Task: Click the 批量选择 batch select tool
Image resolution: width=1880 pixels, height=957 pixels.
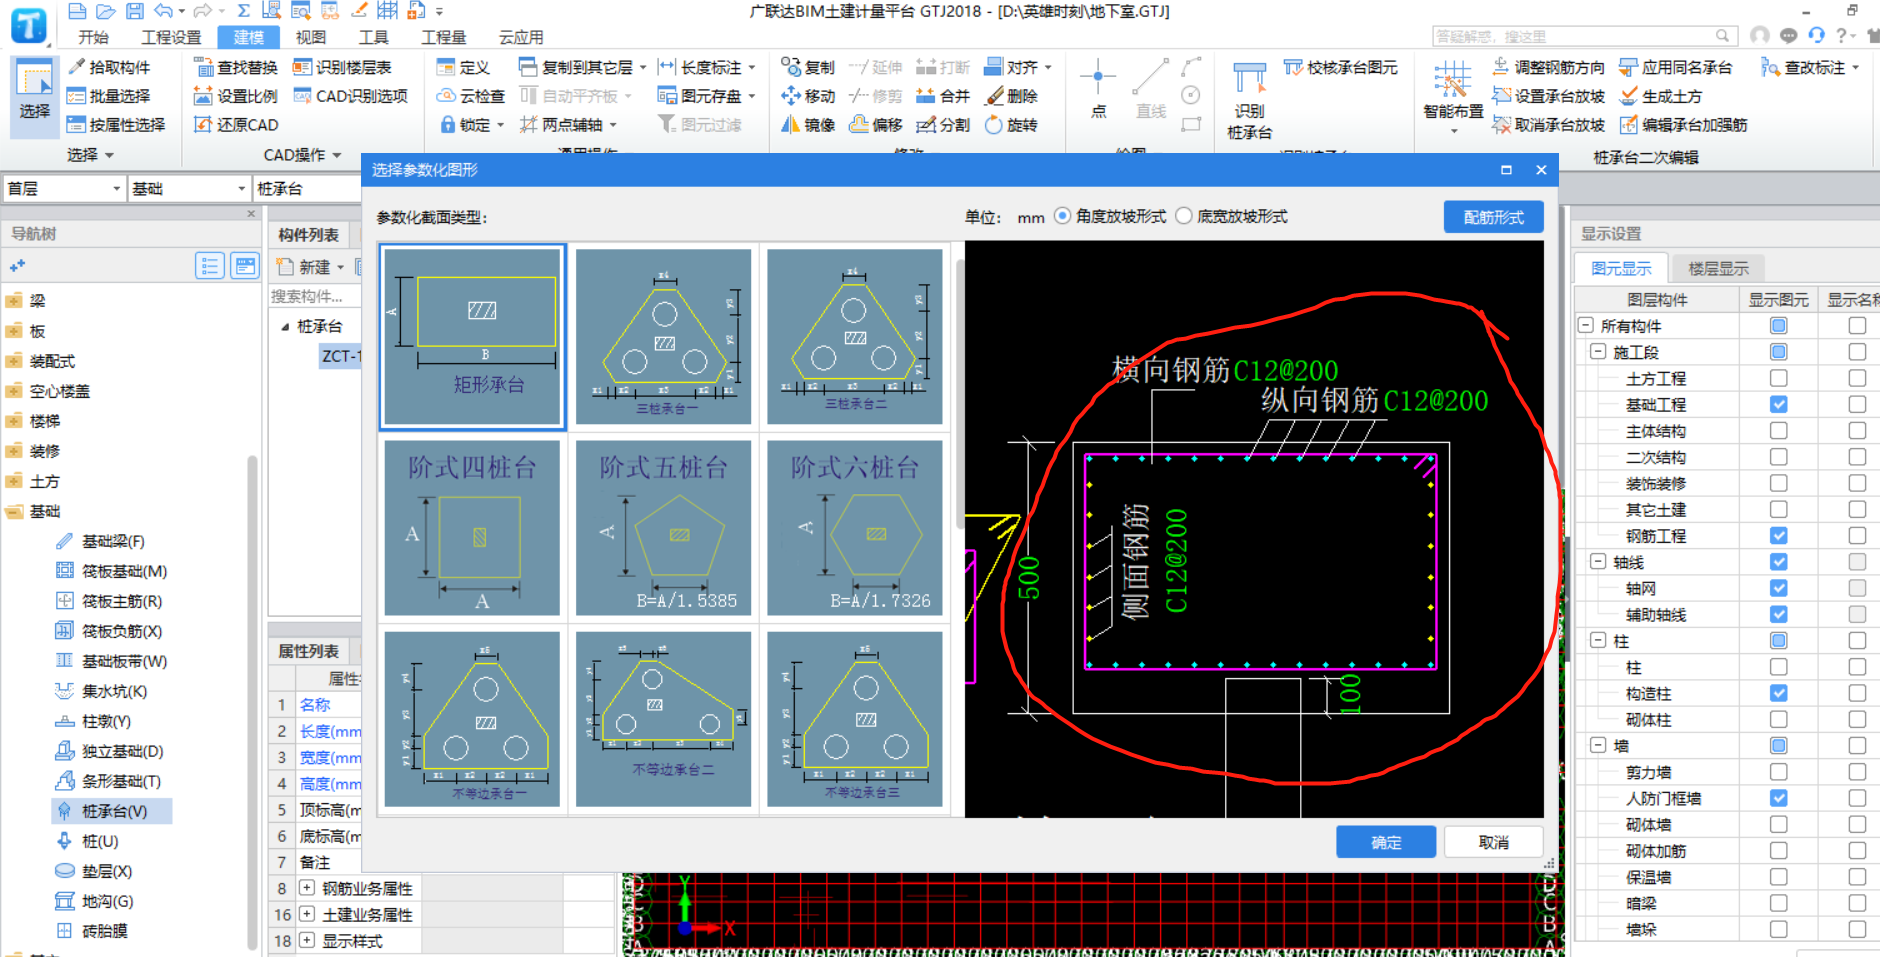Action: tap(109, 96)
